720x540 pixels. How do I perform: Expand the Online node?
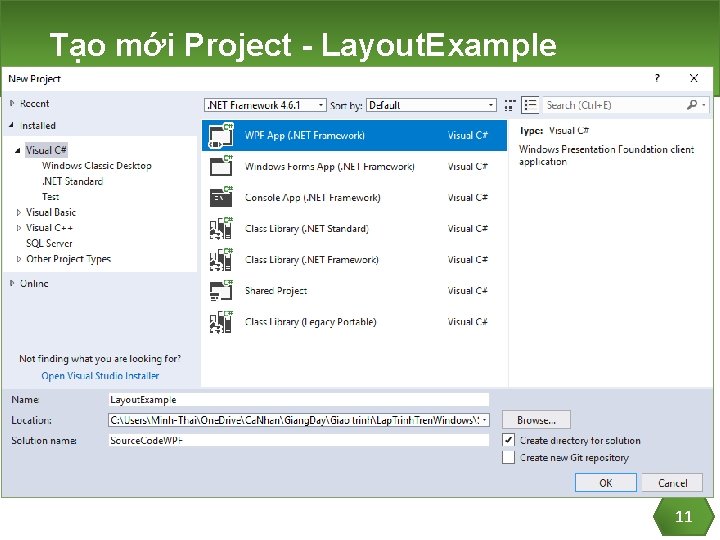tap(12, 283)
